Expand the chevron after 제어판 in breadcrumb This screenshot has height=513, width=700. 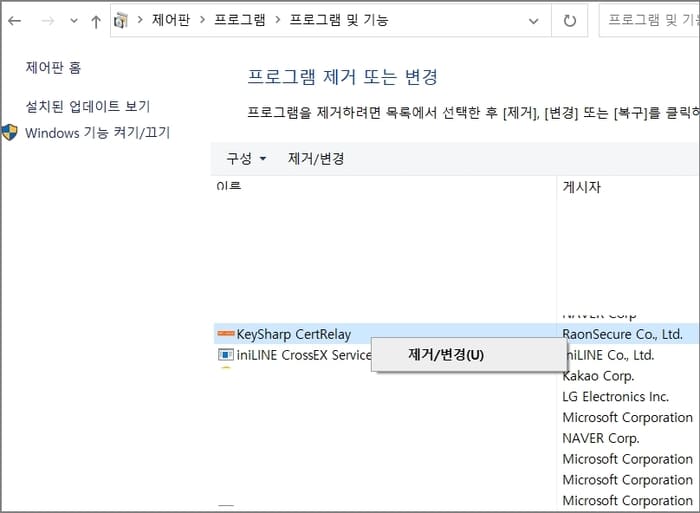202,20
